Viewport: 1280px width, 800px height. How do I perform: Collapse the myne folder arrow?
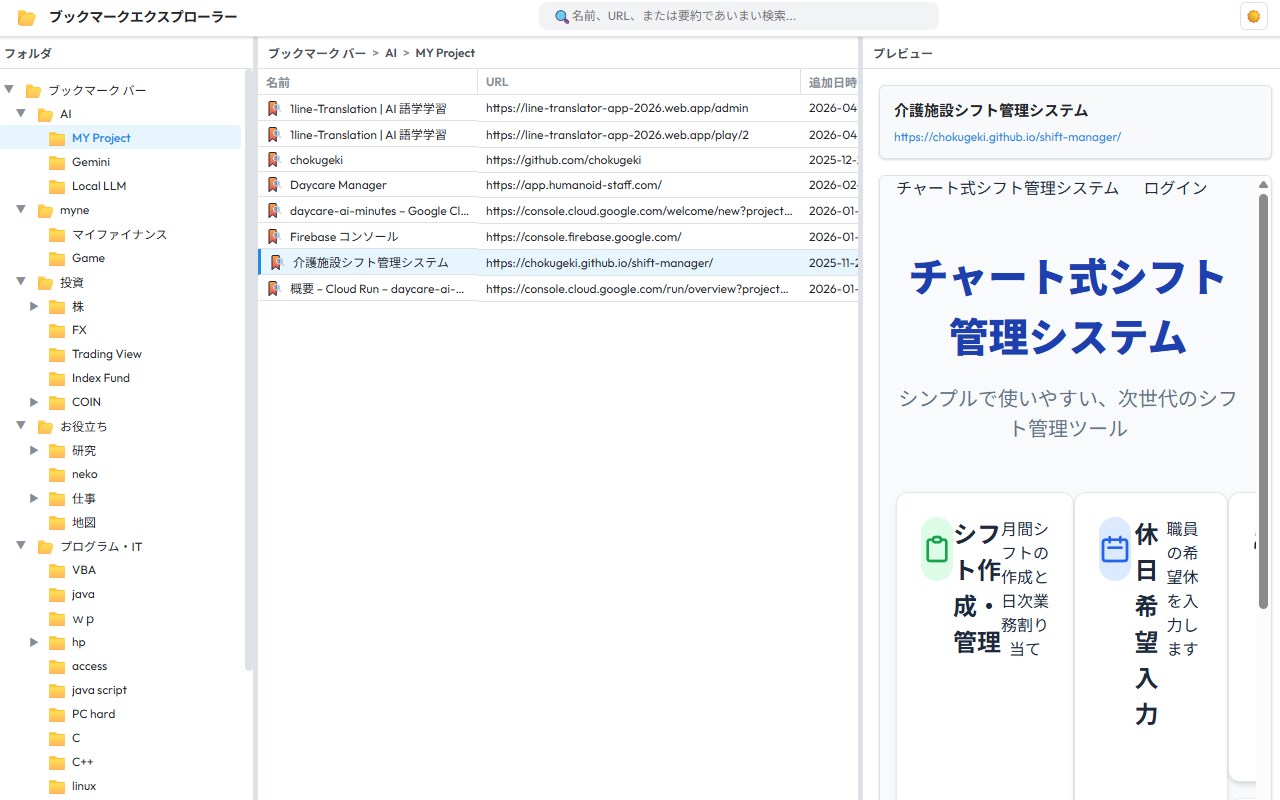click(x=21, y=210)
